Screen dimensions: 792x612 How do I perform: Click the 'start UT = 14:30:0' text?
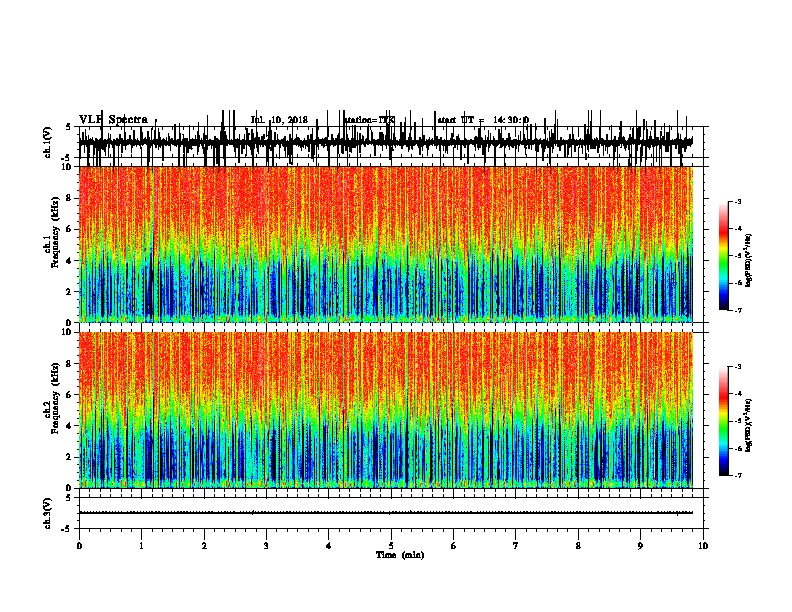click(x=483, y=120)
